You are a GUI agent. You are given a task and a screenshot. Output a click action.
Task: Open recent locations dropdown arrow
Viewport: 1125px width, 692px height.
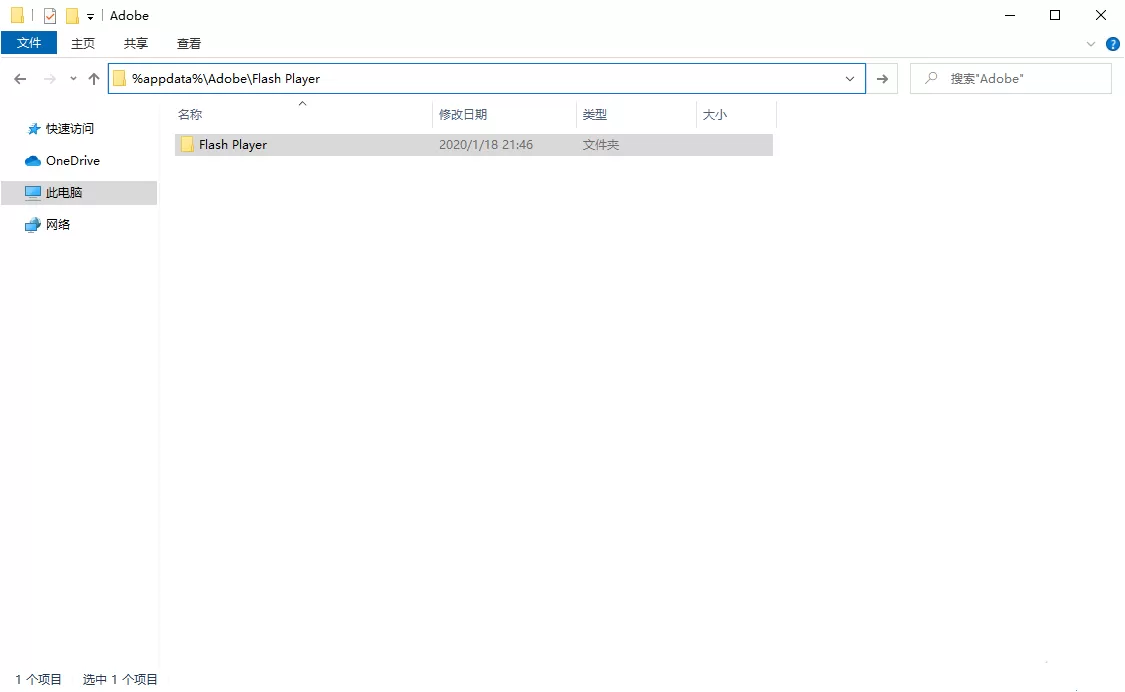click(x=73, y=79)
